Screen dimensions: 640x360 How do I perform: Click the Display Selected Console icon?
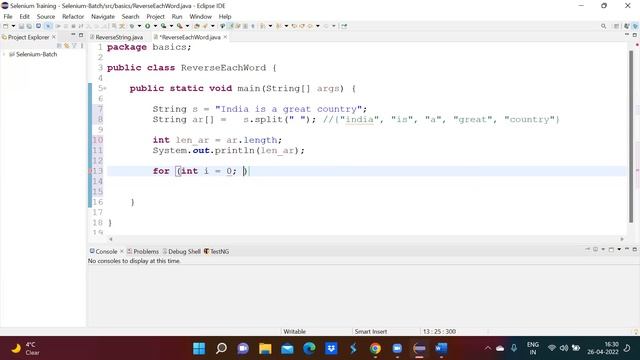[x=596, y=249]
